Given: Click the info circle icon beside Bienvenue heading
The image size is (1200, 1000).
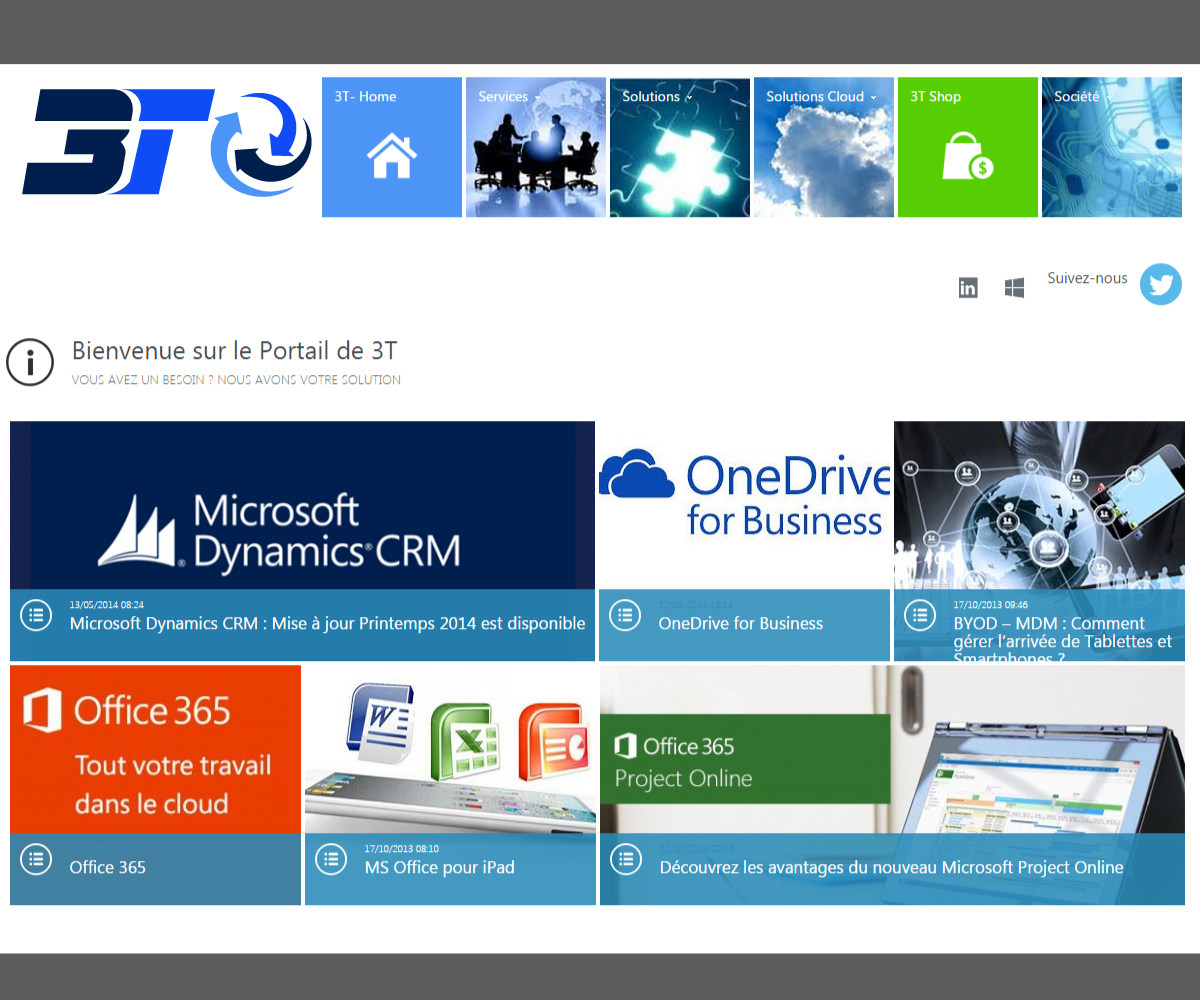Looking at the screenshot, I should pyautogui.click(x=30, y=361).
